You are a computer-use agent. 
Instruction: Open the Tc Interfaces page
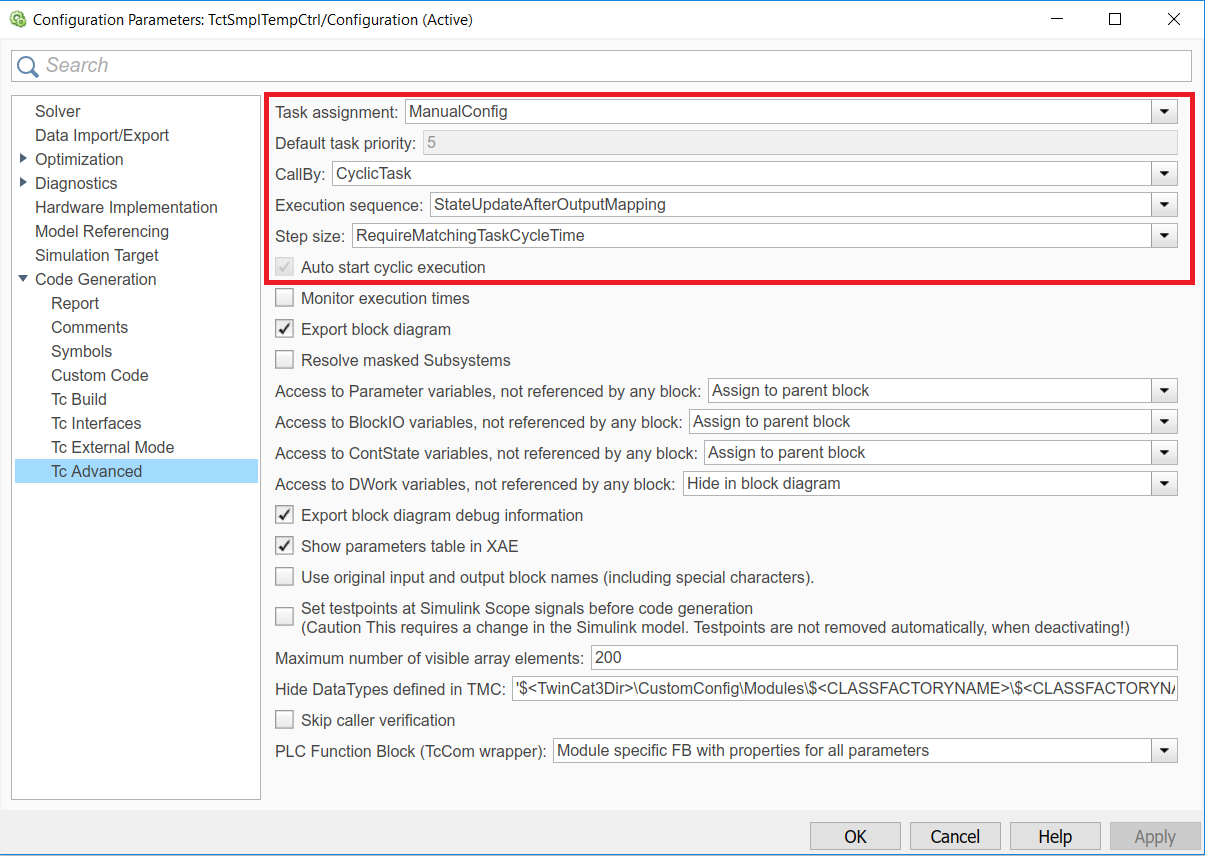96,423
